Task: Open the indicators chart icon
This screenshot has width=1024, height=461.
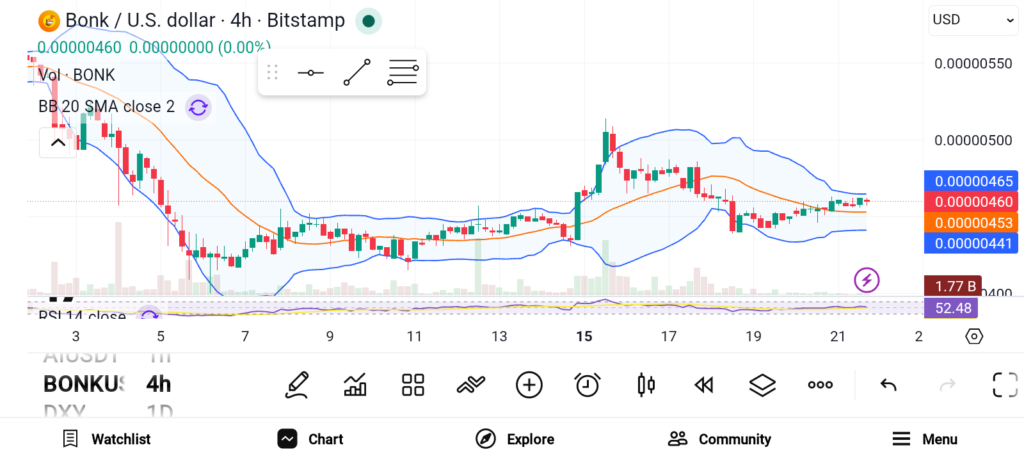Action: 355,385
